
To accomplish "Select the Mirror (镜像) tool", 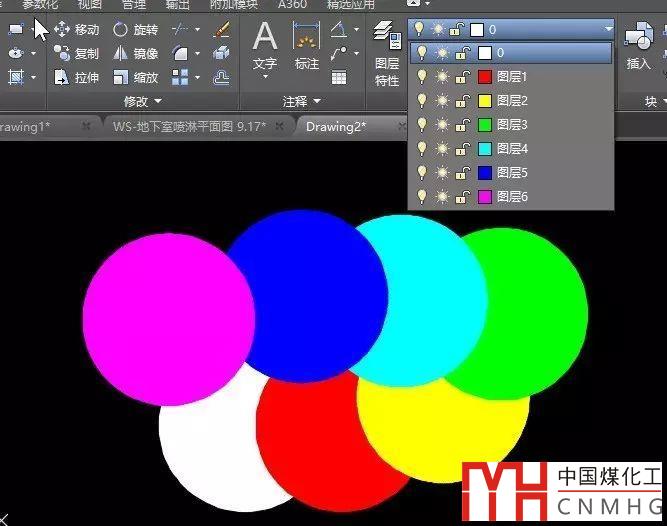I will (135, 54).
